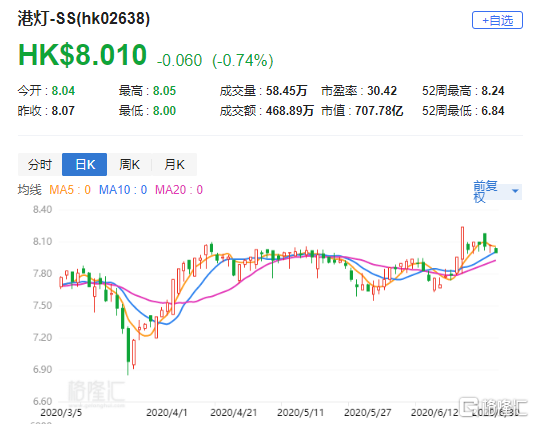Click the 52周最高 value 8.24
534x424 pixels.
point(492,91)
